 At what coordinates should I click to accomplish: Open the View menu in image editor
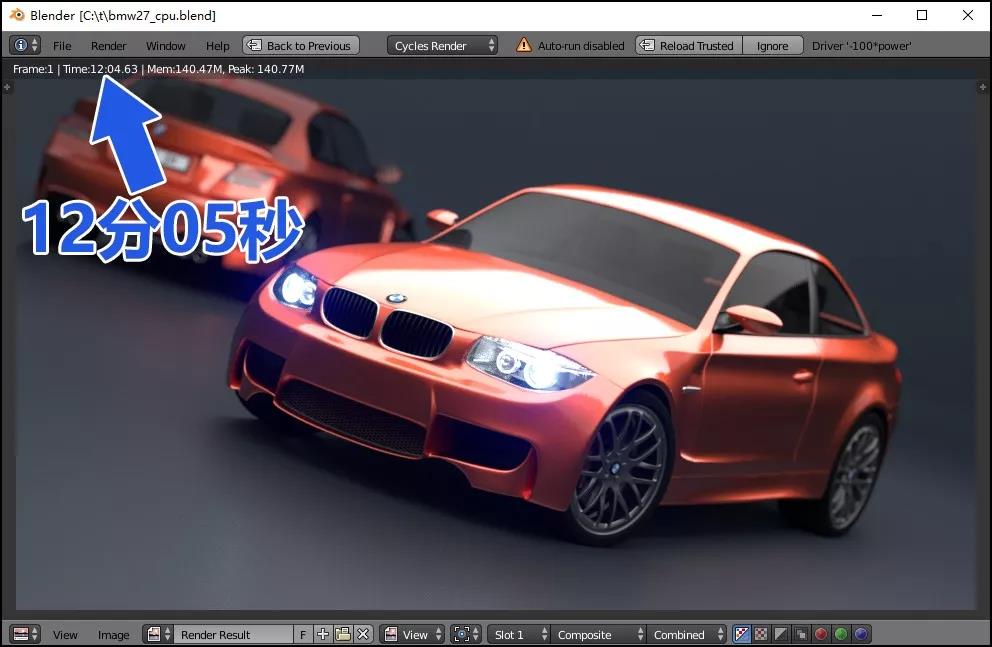[x=65, y=634]
